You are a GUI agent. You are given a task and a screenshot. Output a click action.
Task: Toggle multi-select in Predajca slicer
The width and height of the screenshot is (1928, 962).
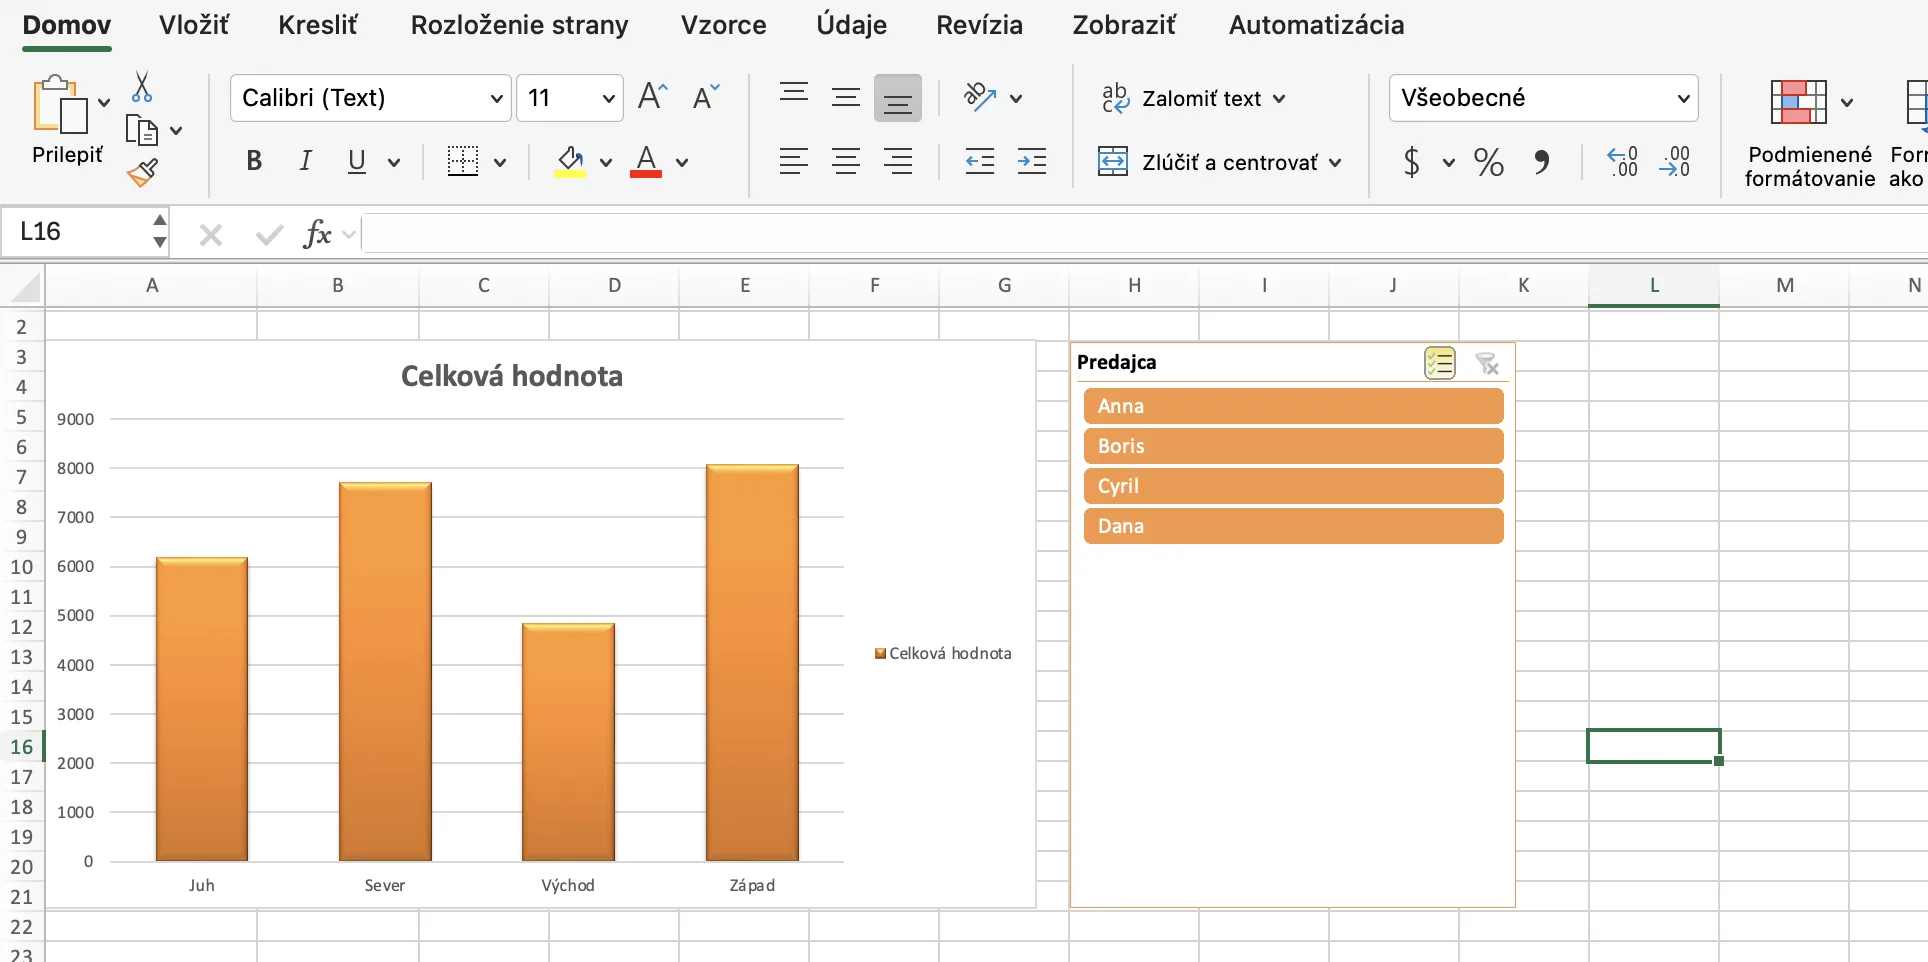[1440, 363]
